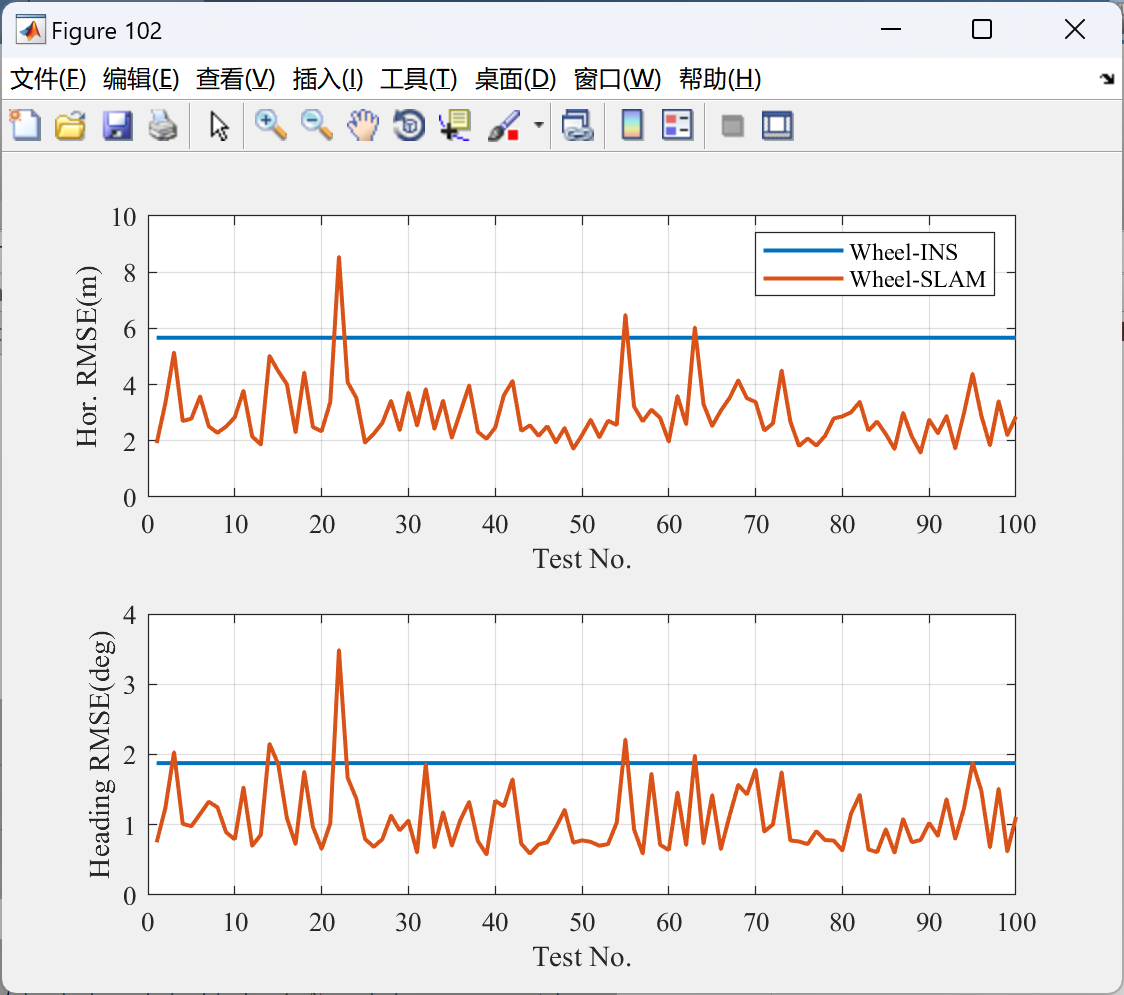Enable the Data Cursor tool
The width and height of the screenshot is (1124, 995).
(455, 125)
